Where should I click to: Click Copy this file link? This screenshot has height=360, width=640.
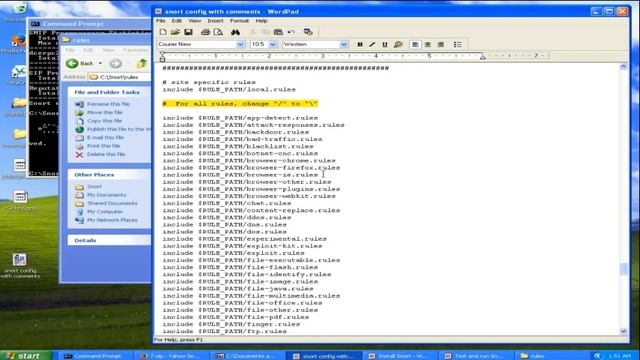104,121
